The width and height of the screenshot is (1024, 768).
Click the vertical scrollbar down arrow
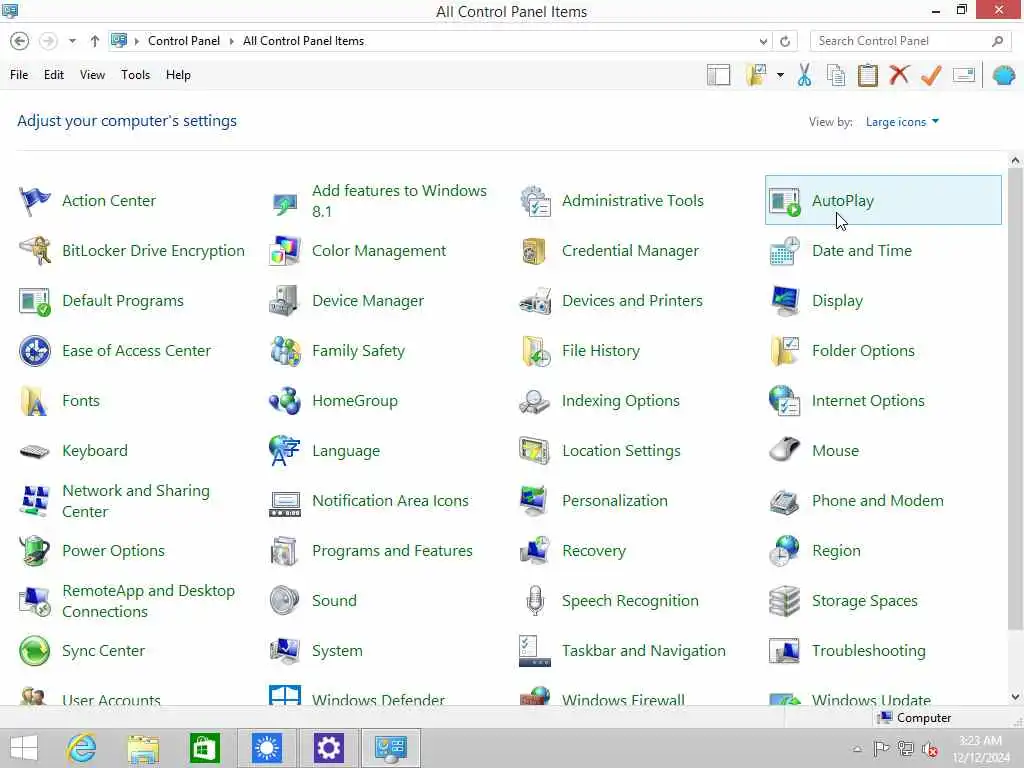(x=1015, y=697)
